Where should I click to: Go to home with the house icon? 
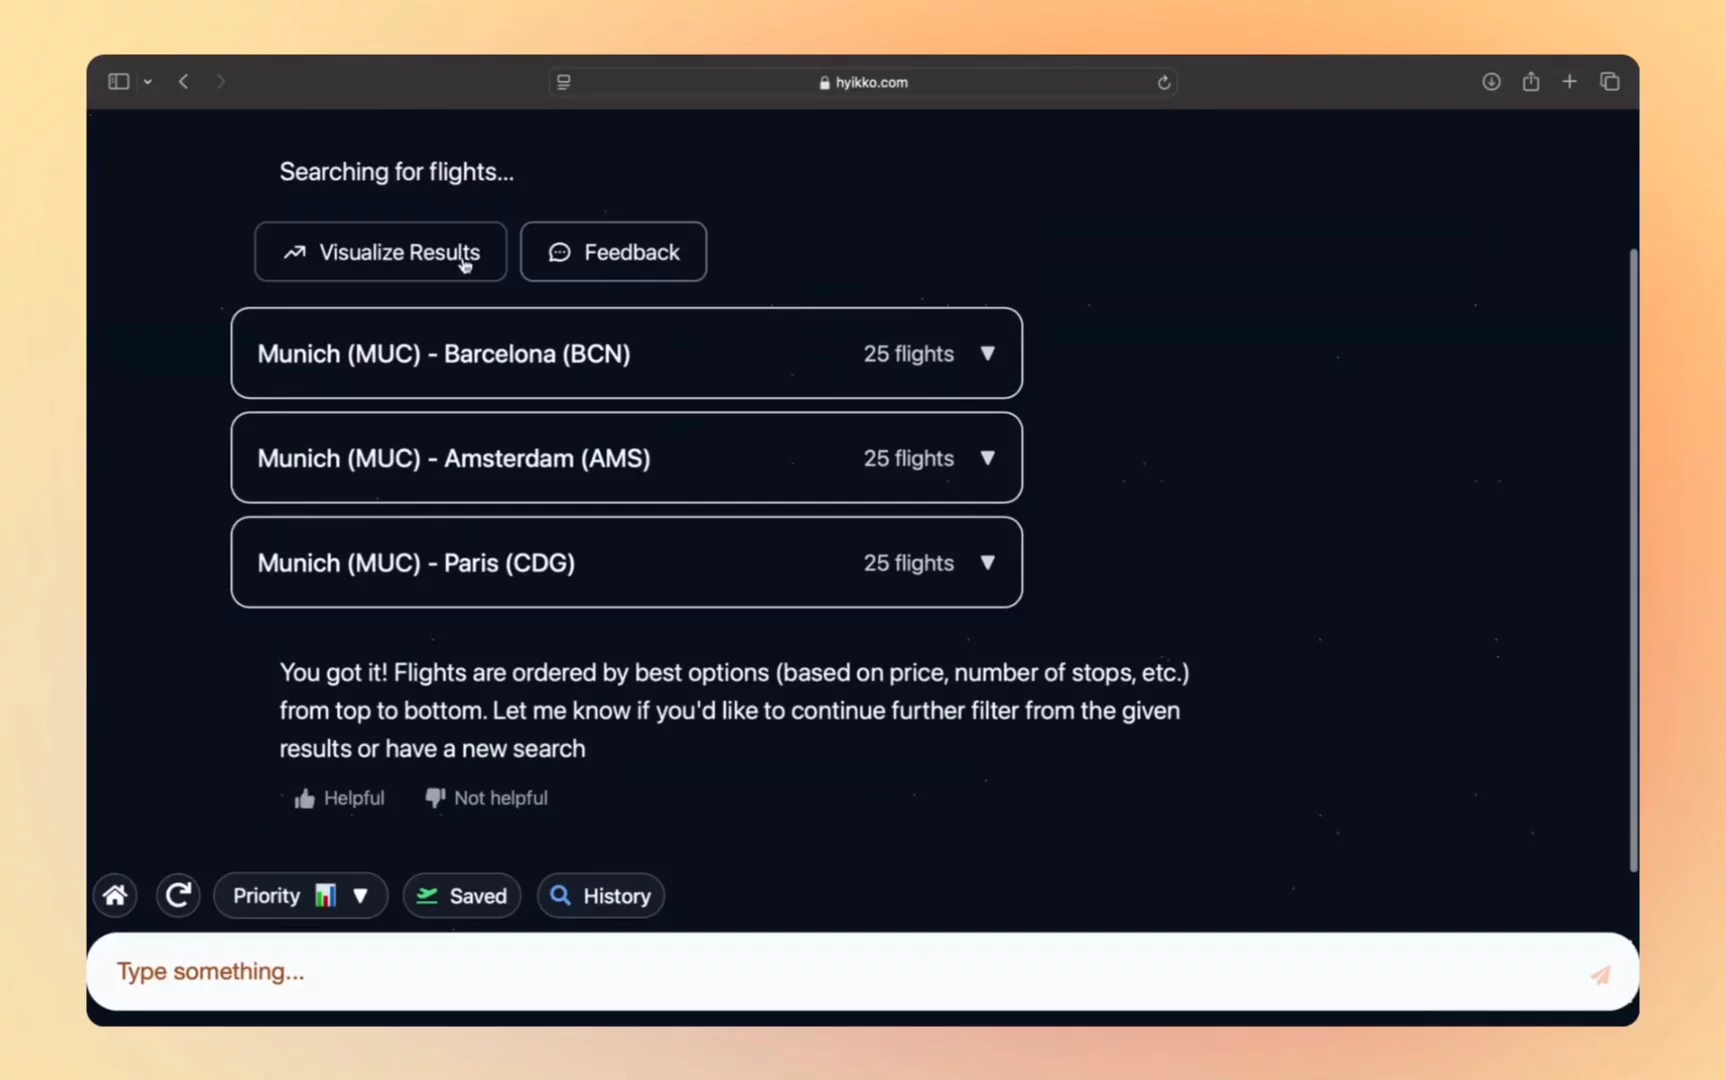click(115, 895)
